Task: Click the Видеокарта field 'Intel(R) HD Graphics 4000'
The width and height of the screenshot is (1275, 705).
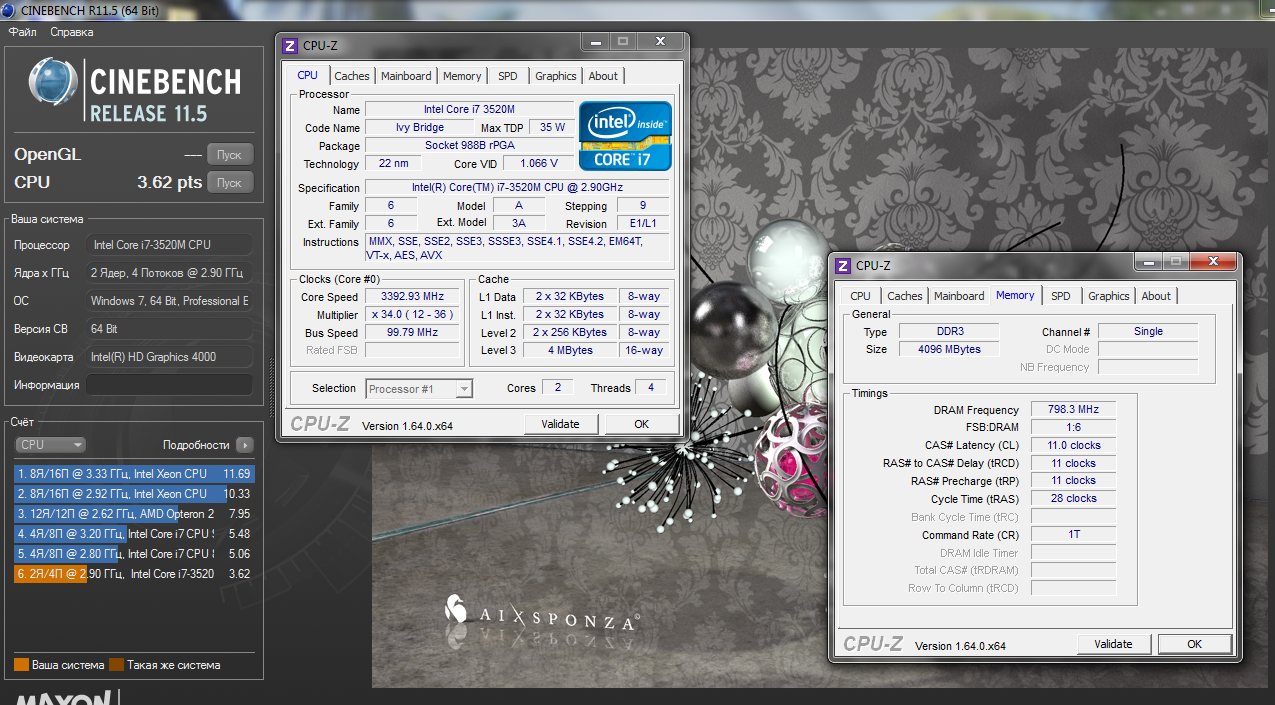Action: point(169,357)
